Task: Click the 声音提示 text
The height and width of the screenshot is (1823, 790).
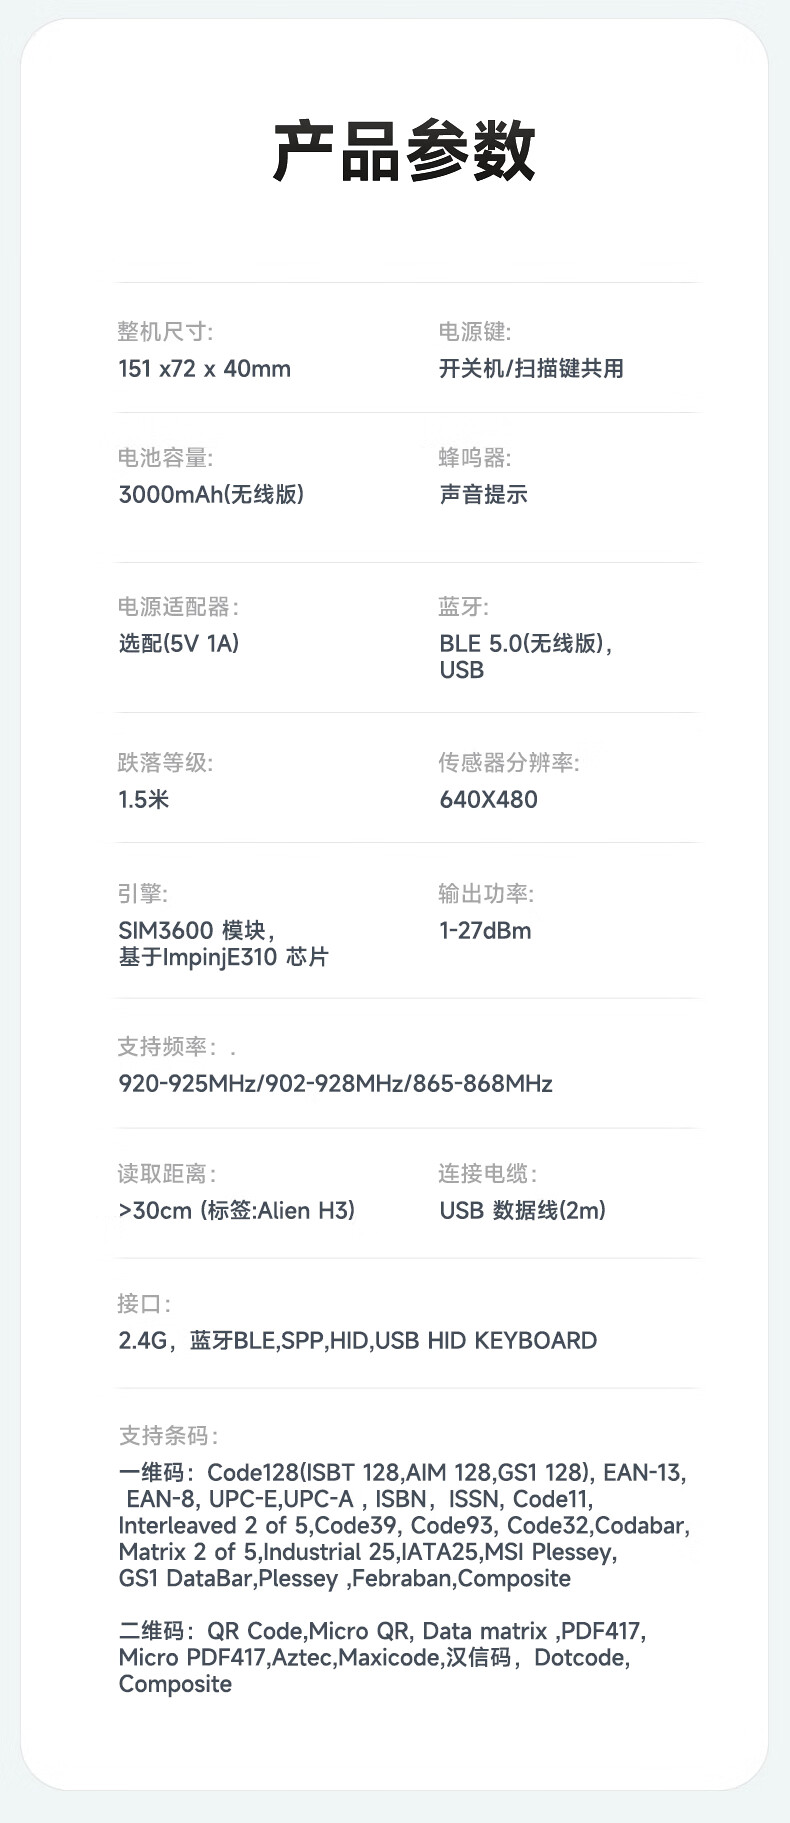Action: pyautogui.click(x=483, y=495)
